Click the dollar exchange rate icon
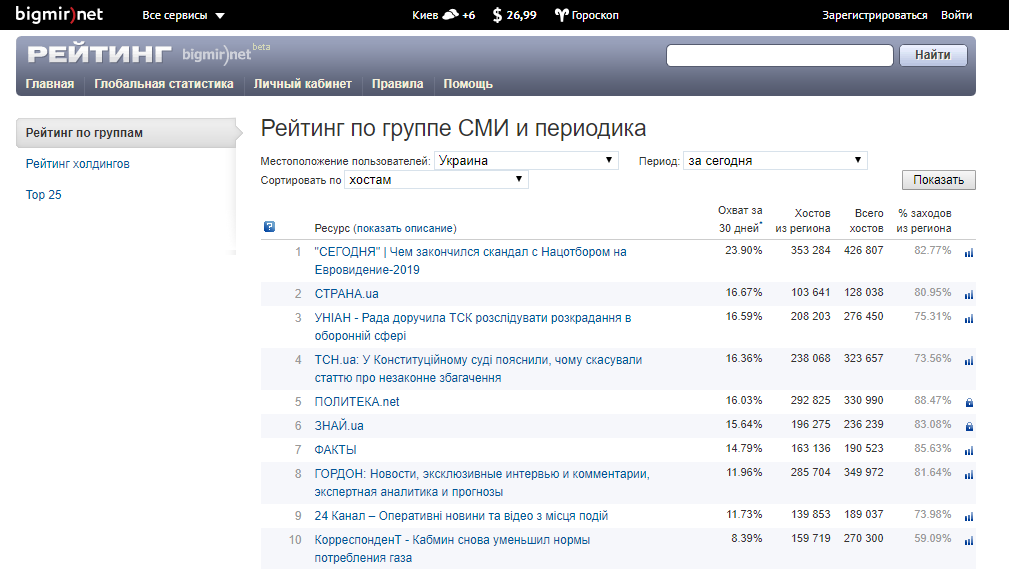1009x569 pixels. 497,15
